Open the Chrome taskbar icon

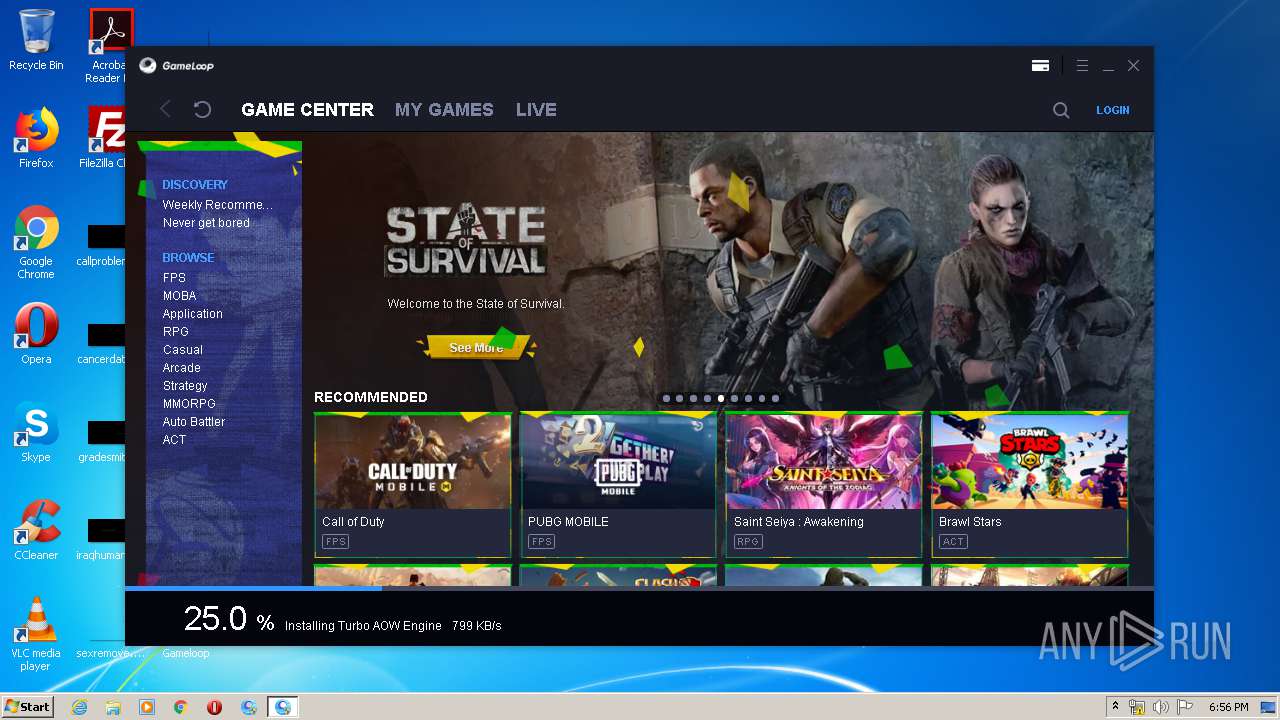click(181, 707)
